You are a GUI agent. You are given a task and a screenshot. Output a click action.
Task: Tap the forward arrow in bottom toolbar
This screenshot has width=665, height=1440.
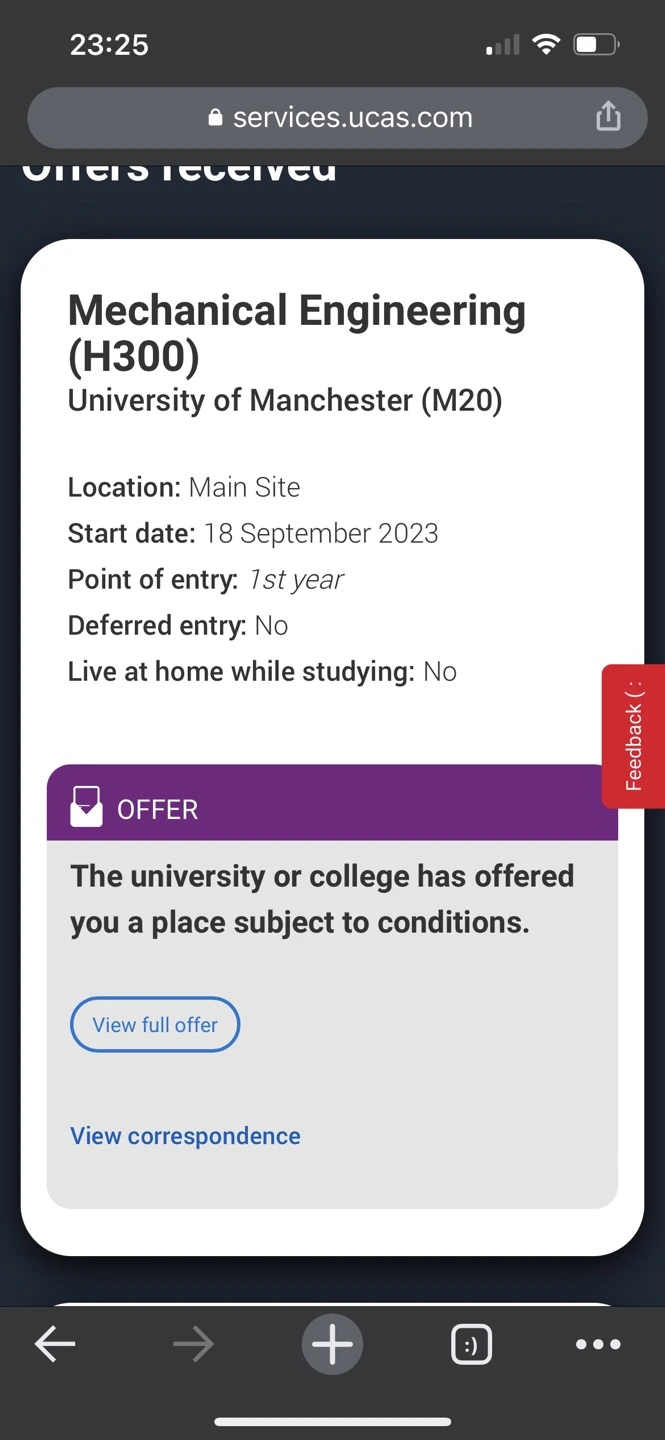point(193,1345)
